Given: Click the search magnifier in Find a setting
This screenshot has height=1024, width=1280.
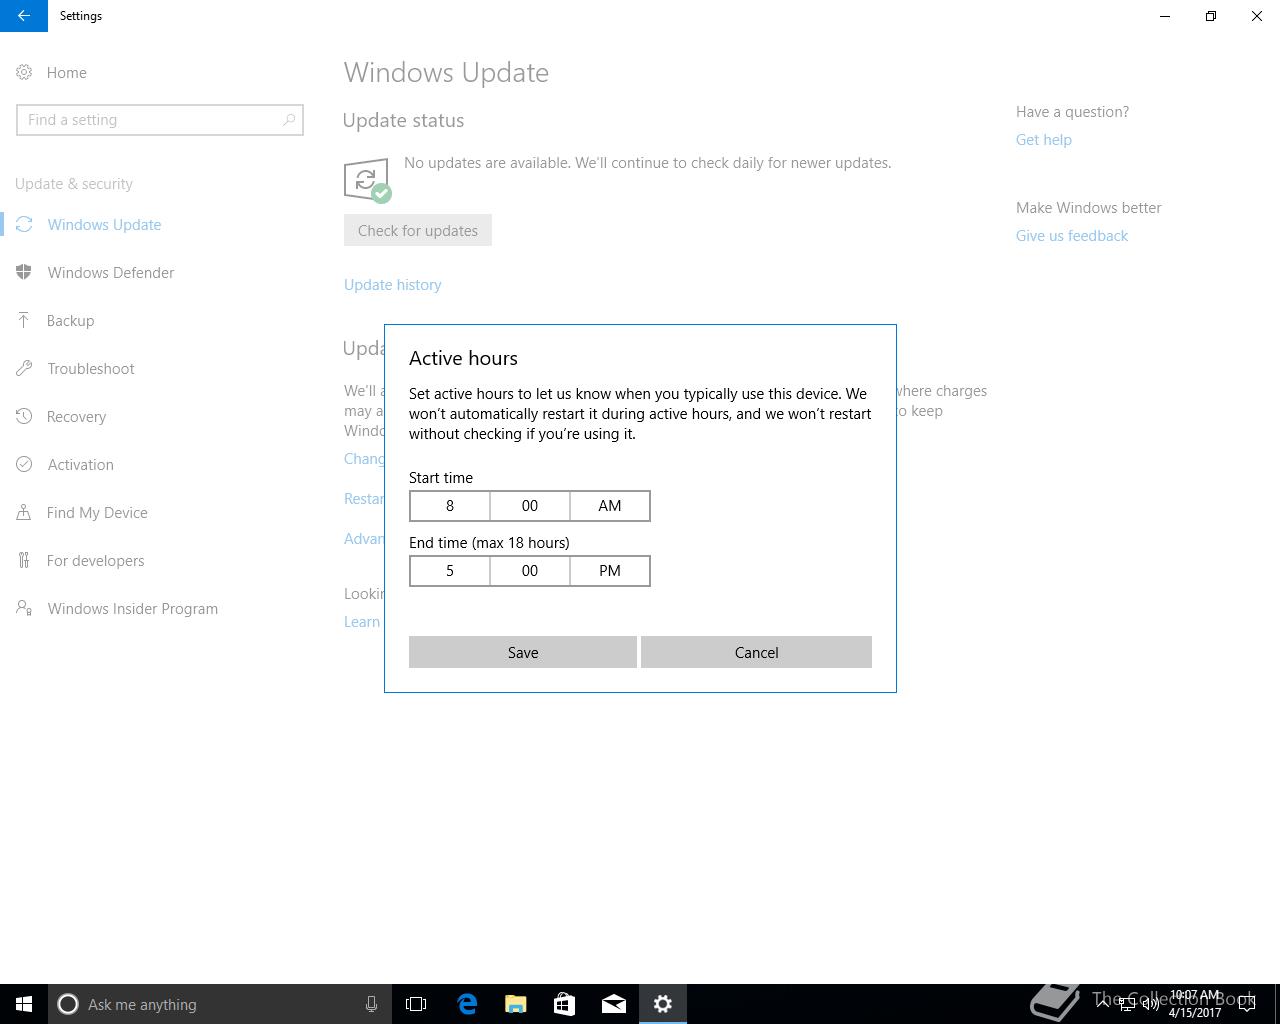Looking at the screenshot, I should click(x=289, y=120).
